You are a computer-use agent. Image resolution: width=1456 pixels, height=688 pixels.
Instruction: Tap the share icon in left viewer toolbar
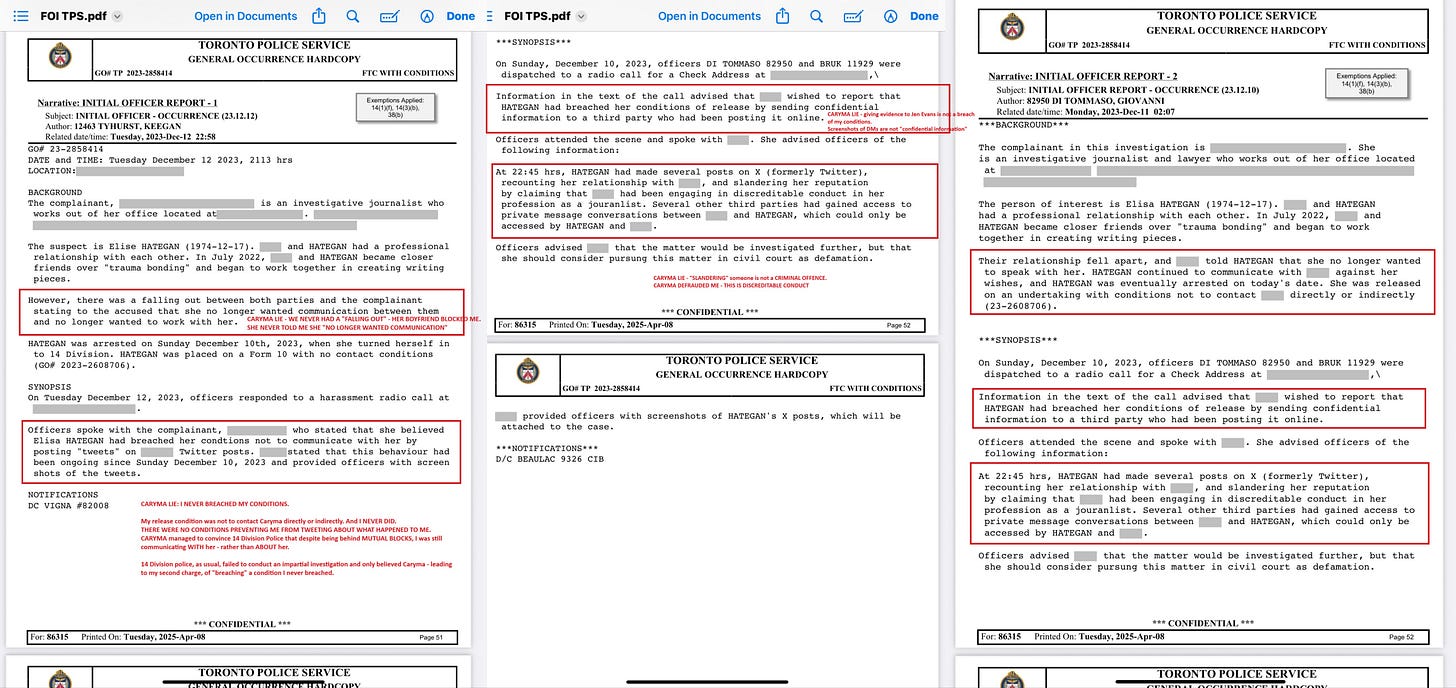pos(320,16)
